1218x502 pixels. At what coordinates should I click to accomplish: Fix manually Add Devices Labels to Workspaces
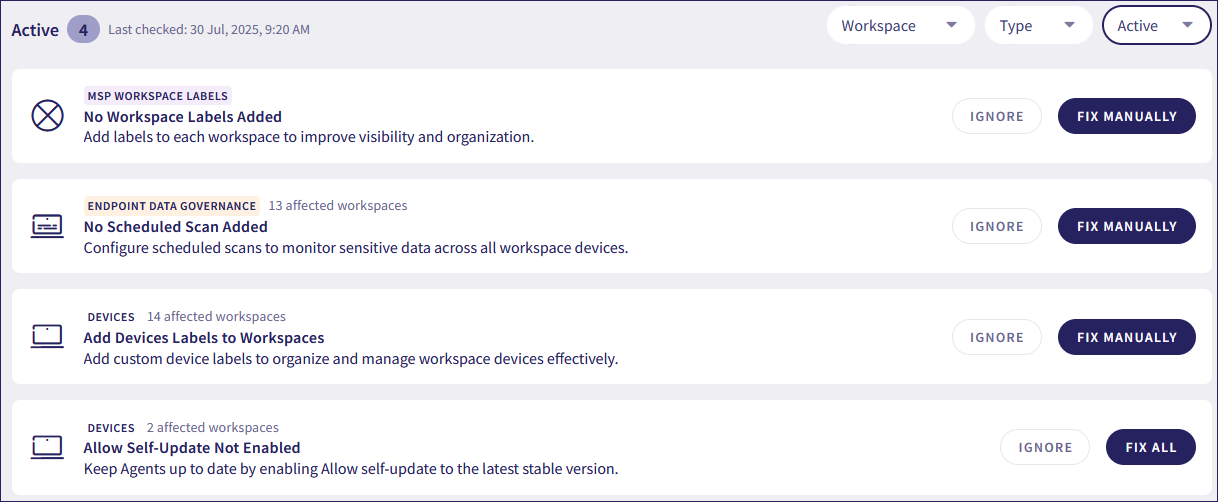tap(1126, 337)
